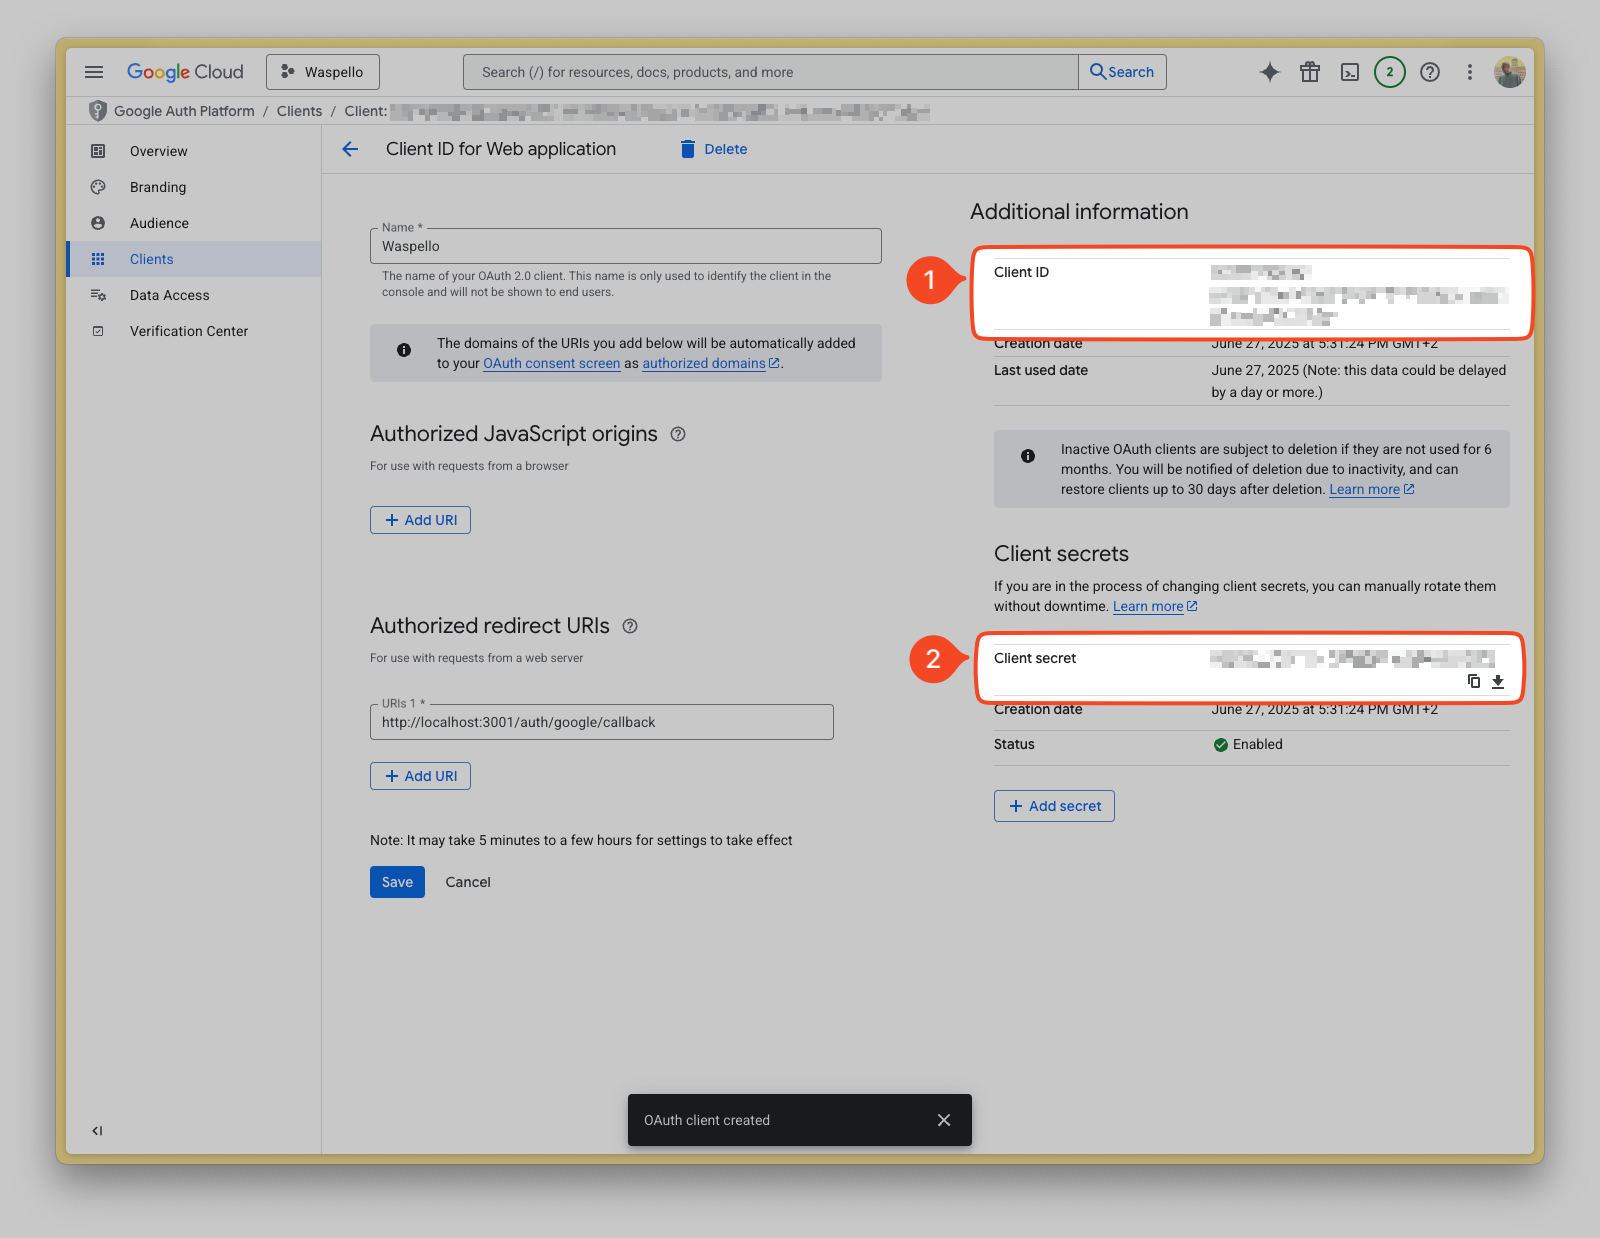
Task: Activate the Cloud Shell terminal
Action: point(1350,71)
